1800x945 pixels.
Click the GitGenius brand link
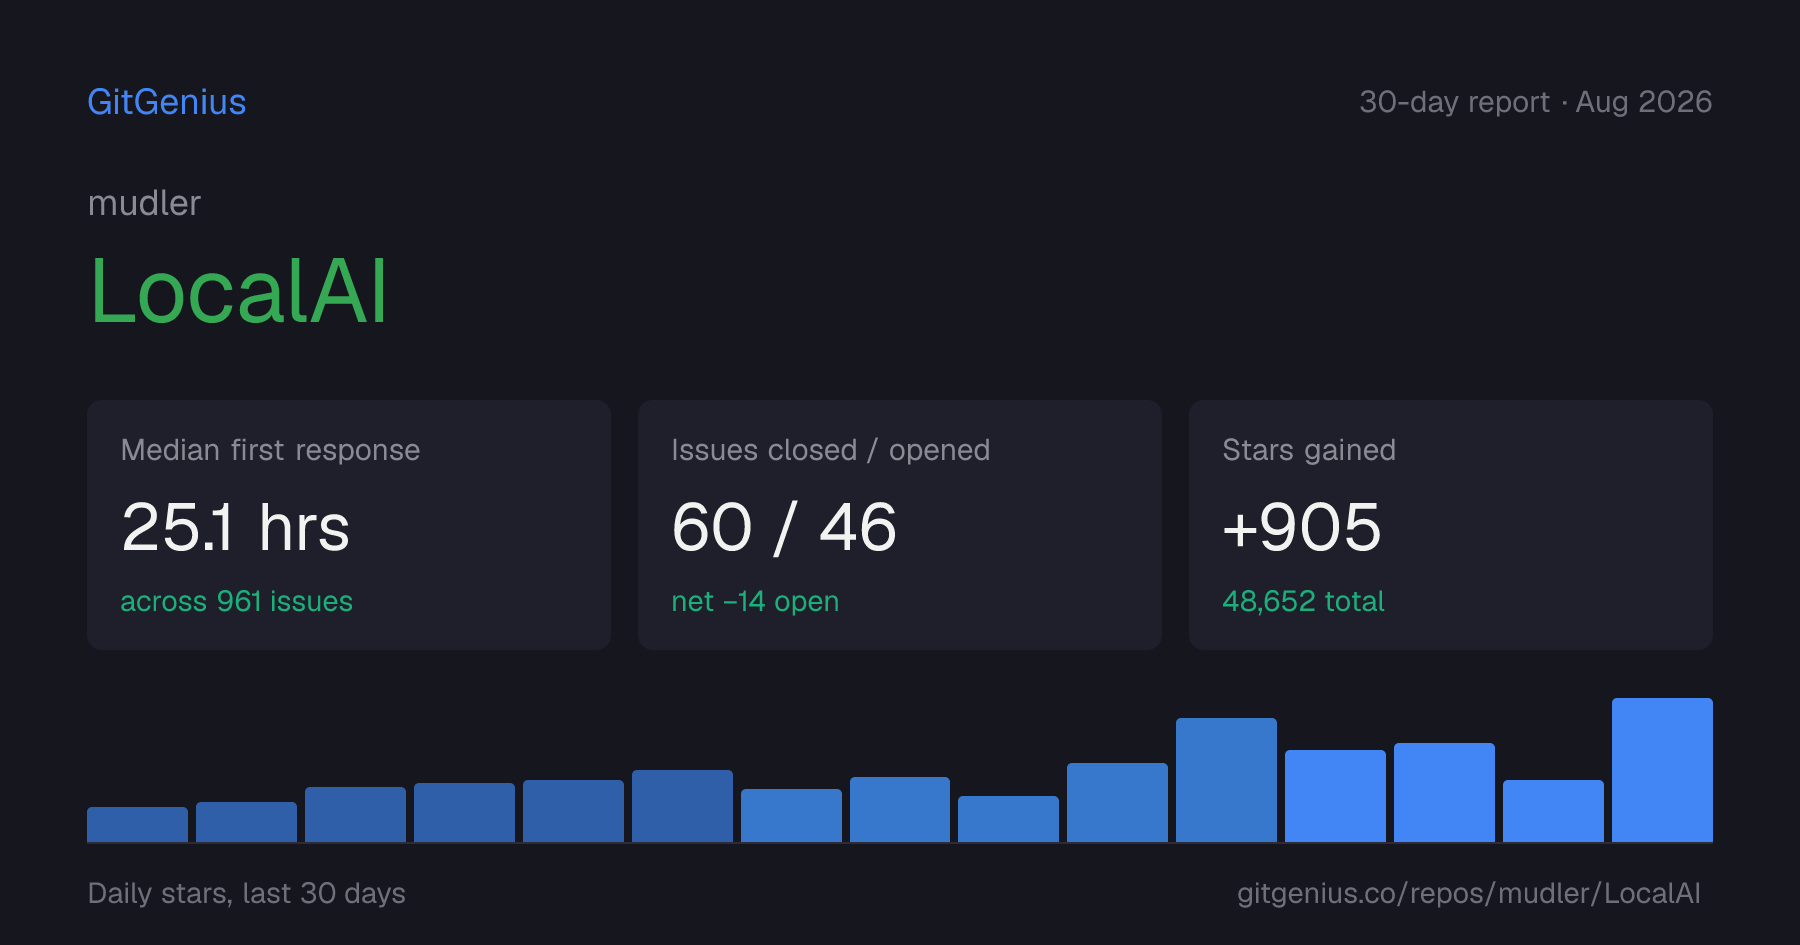[167, 102]
